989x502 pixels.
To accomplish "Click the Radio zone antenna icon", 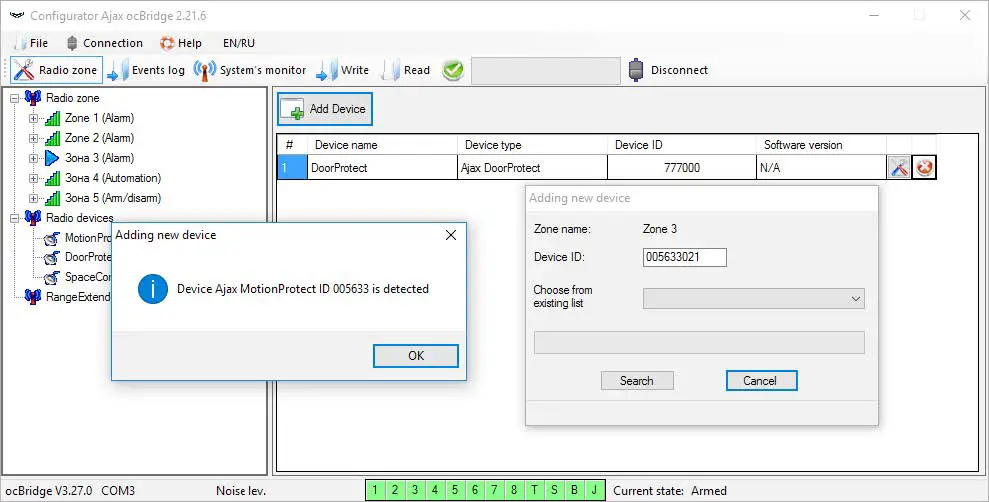I will pos(33,98).
